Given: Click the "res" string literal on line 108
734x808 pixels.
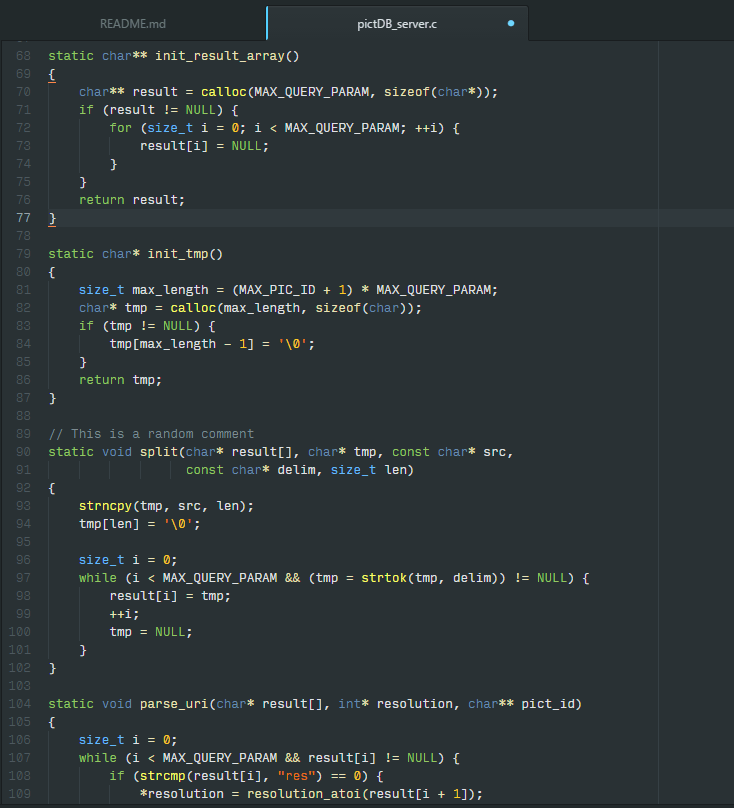Looking at the screenshot, I should [296, 776].
